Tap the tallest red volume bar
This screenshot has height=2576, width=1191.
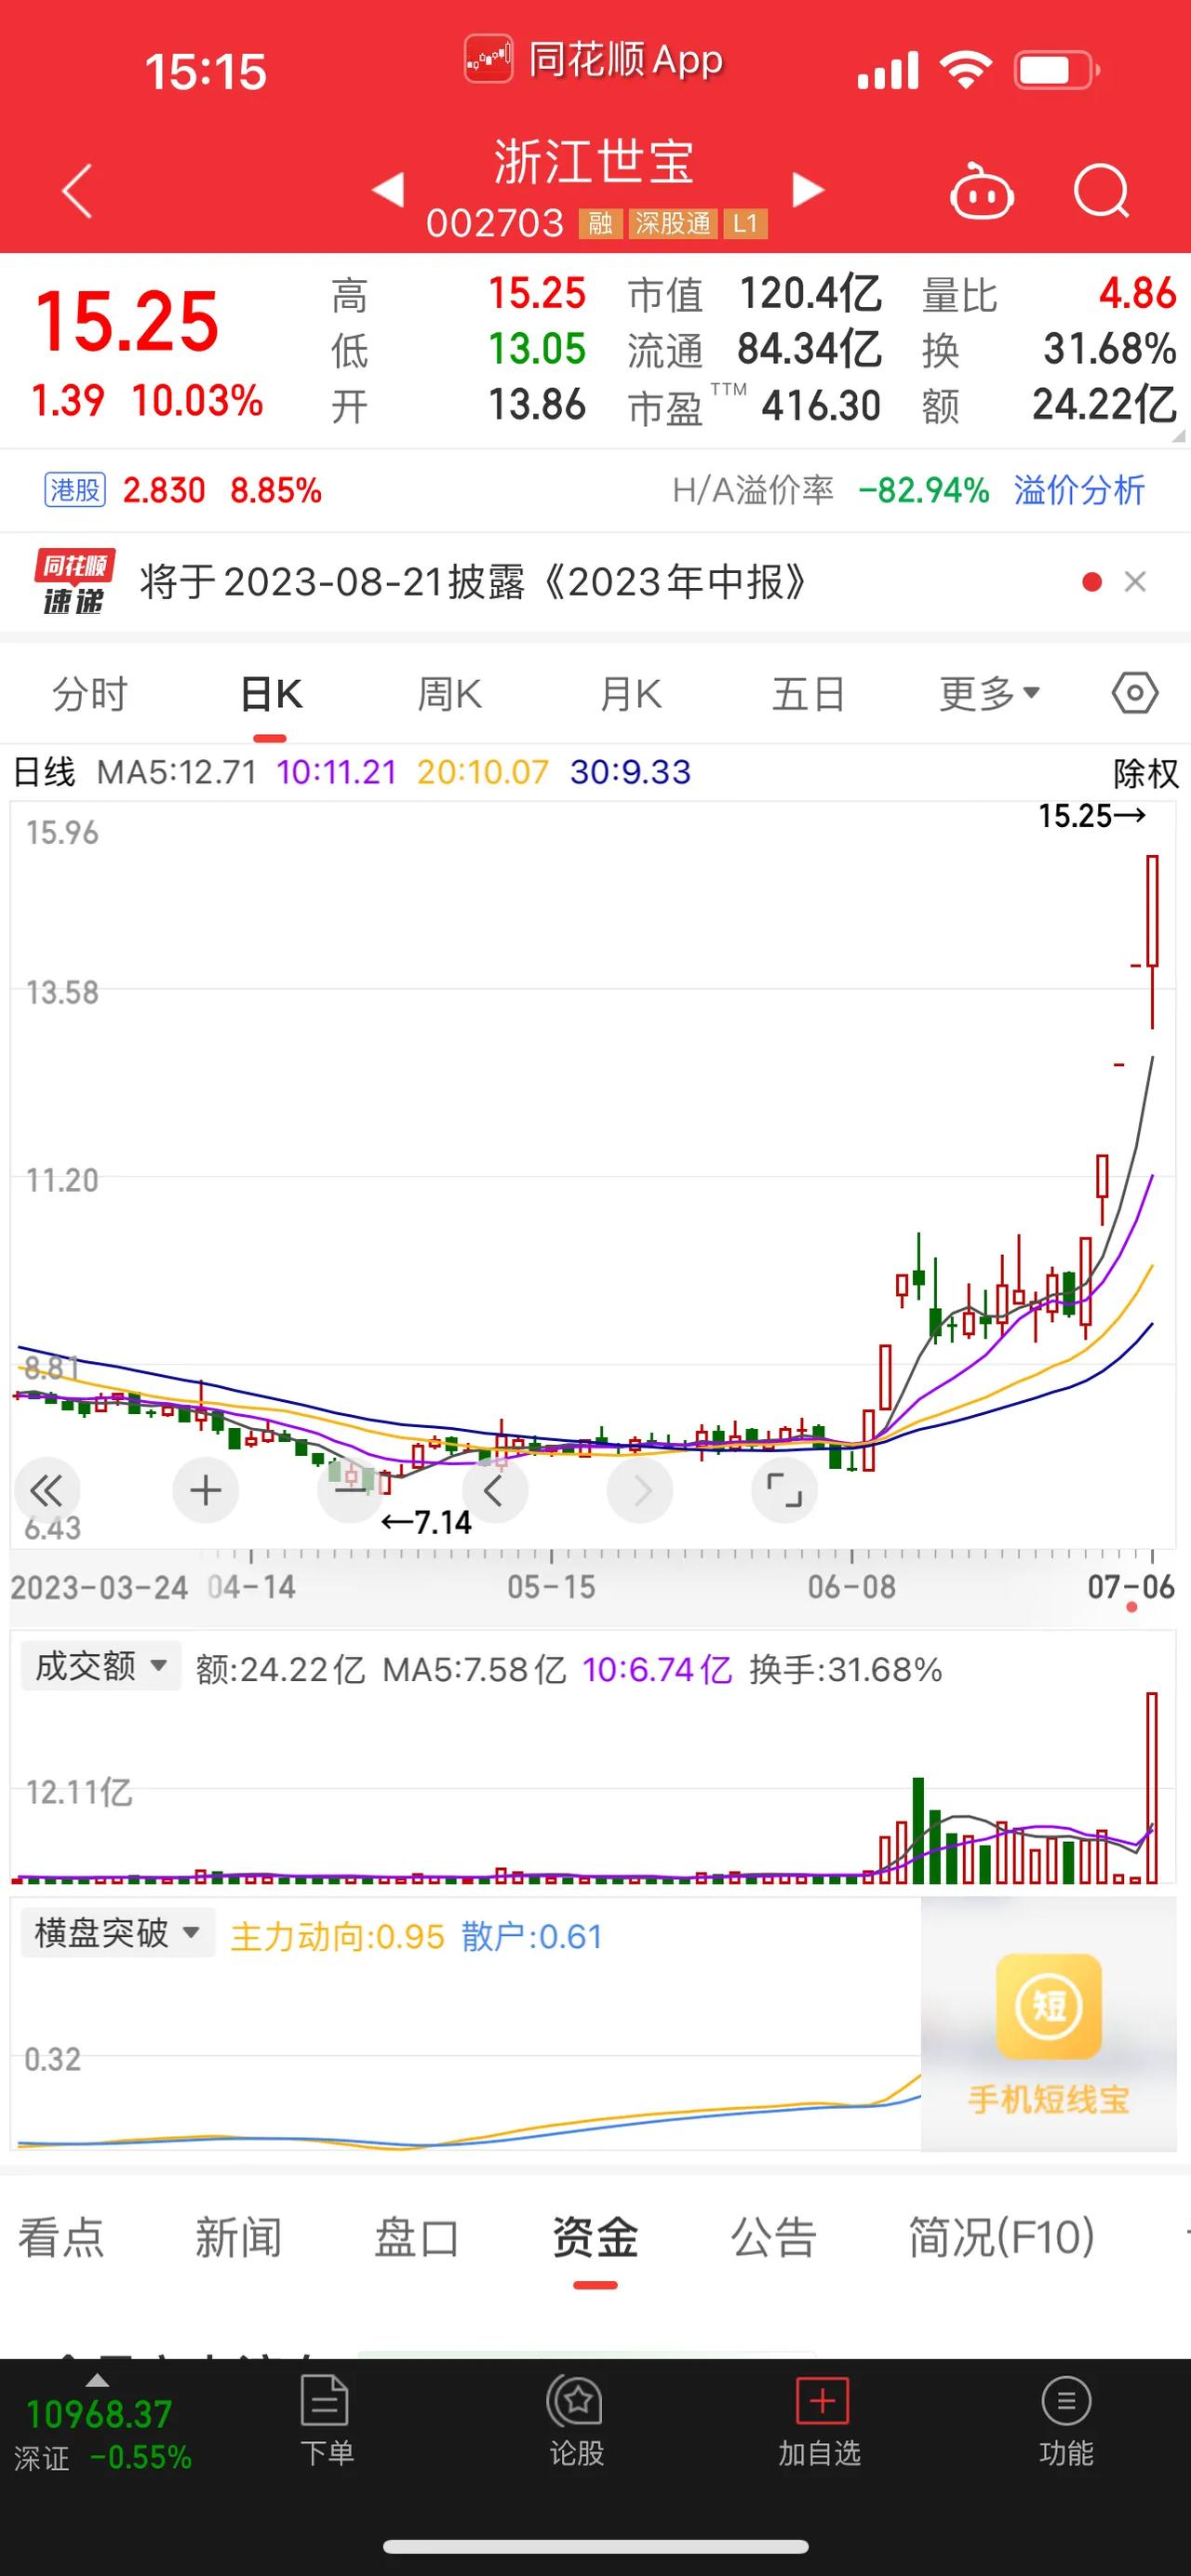coord(1152,1788)
